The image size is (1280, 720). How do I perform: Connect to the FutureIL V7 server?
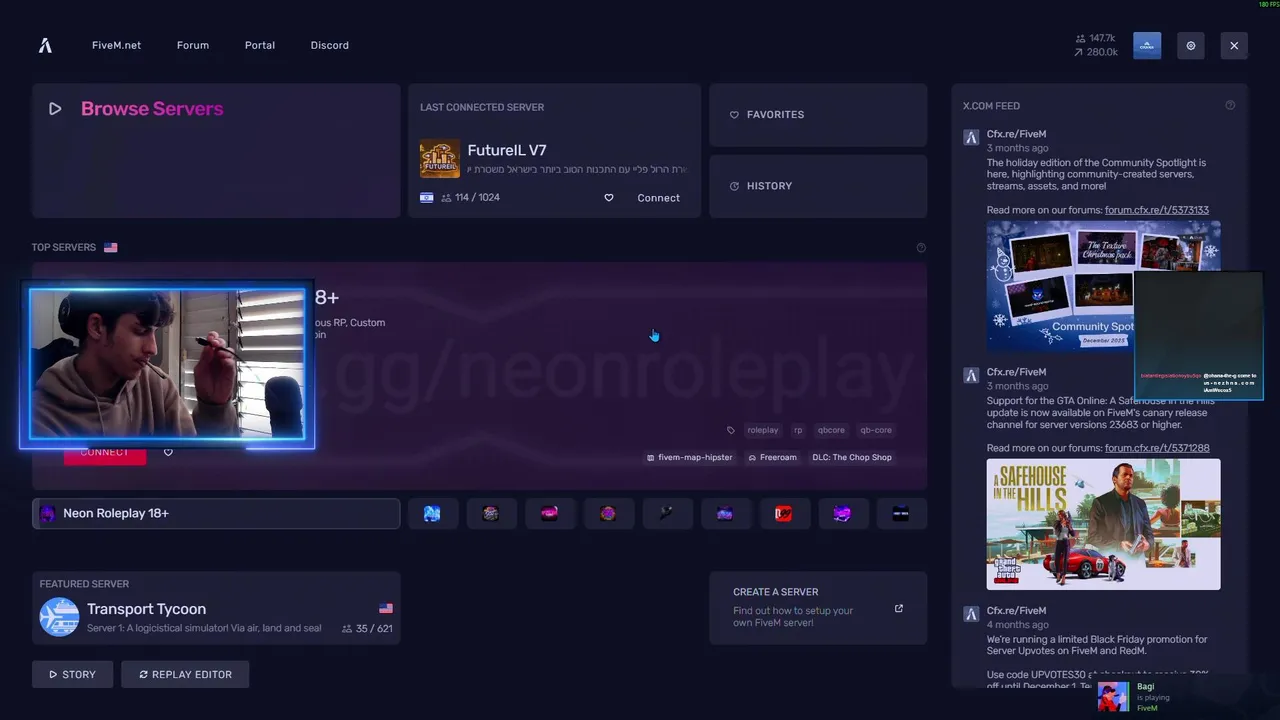click(x=658, y=198)
